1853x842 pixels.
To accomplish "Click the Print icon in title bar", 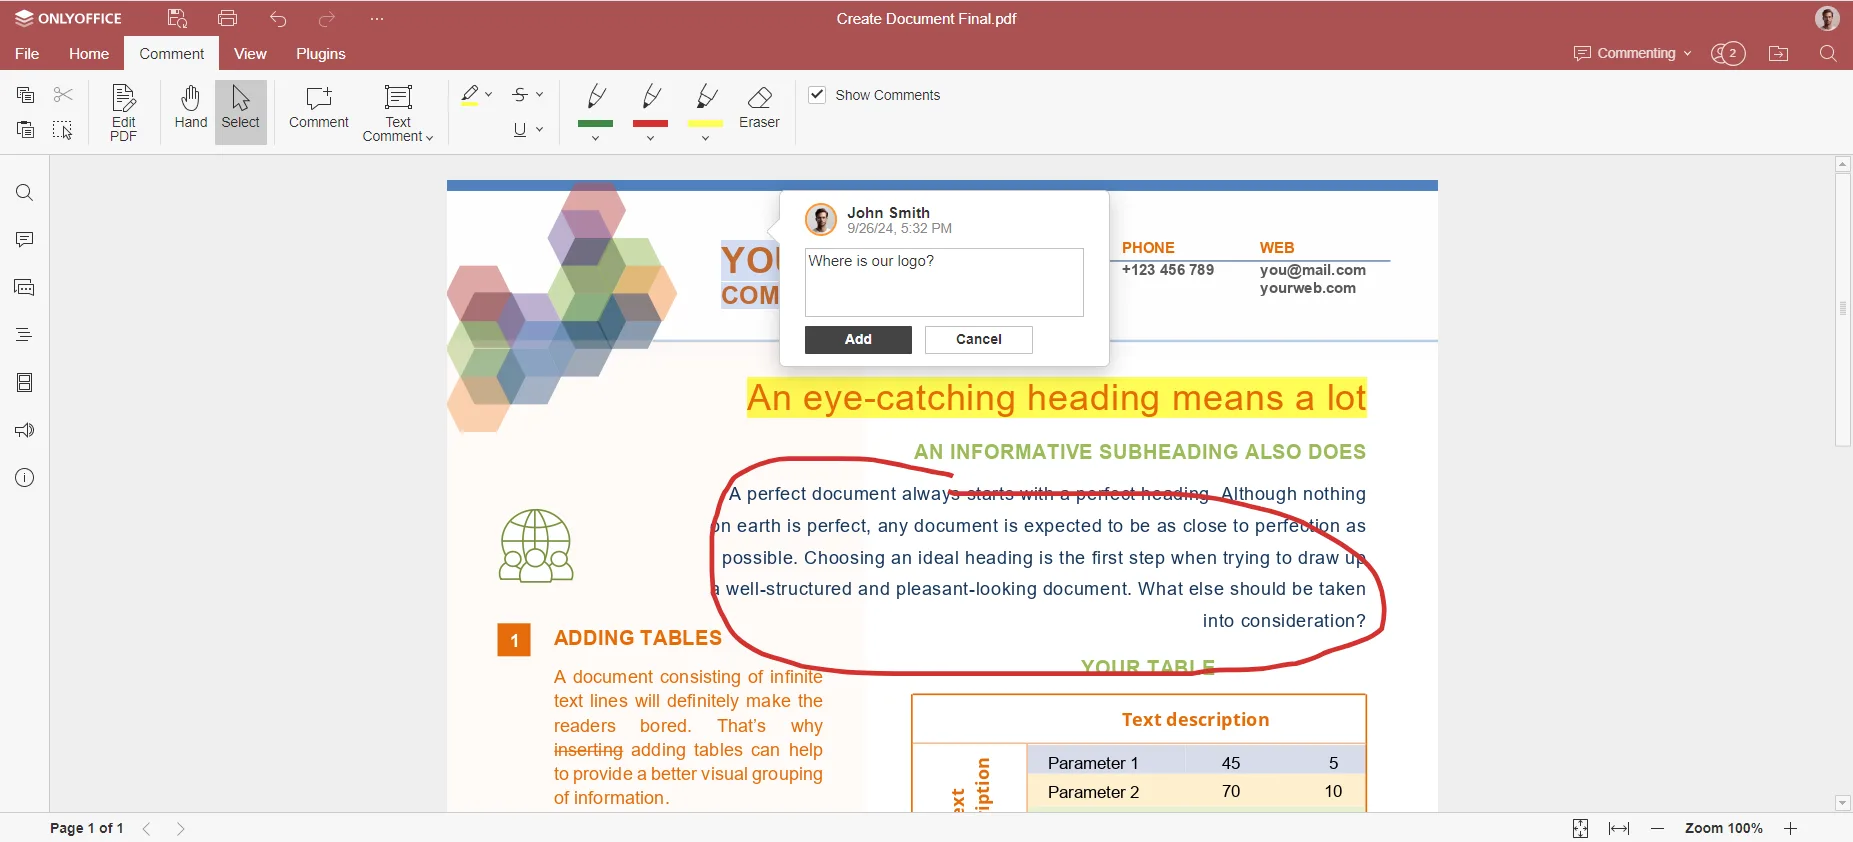I will tap(227, 18).
